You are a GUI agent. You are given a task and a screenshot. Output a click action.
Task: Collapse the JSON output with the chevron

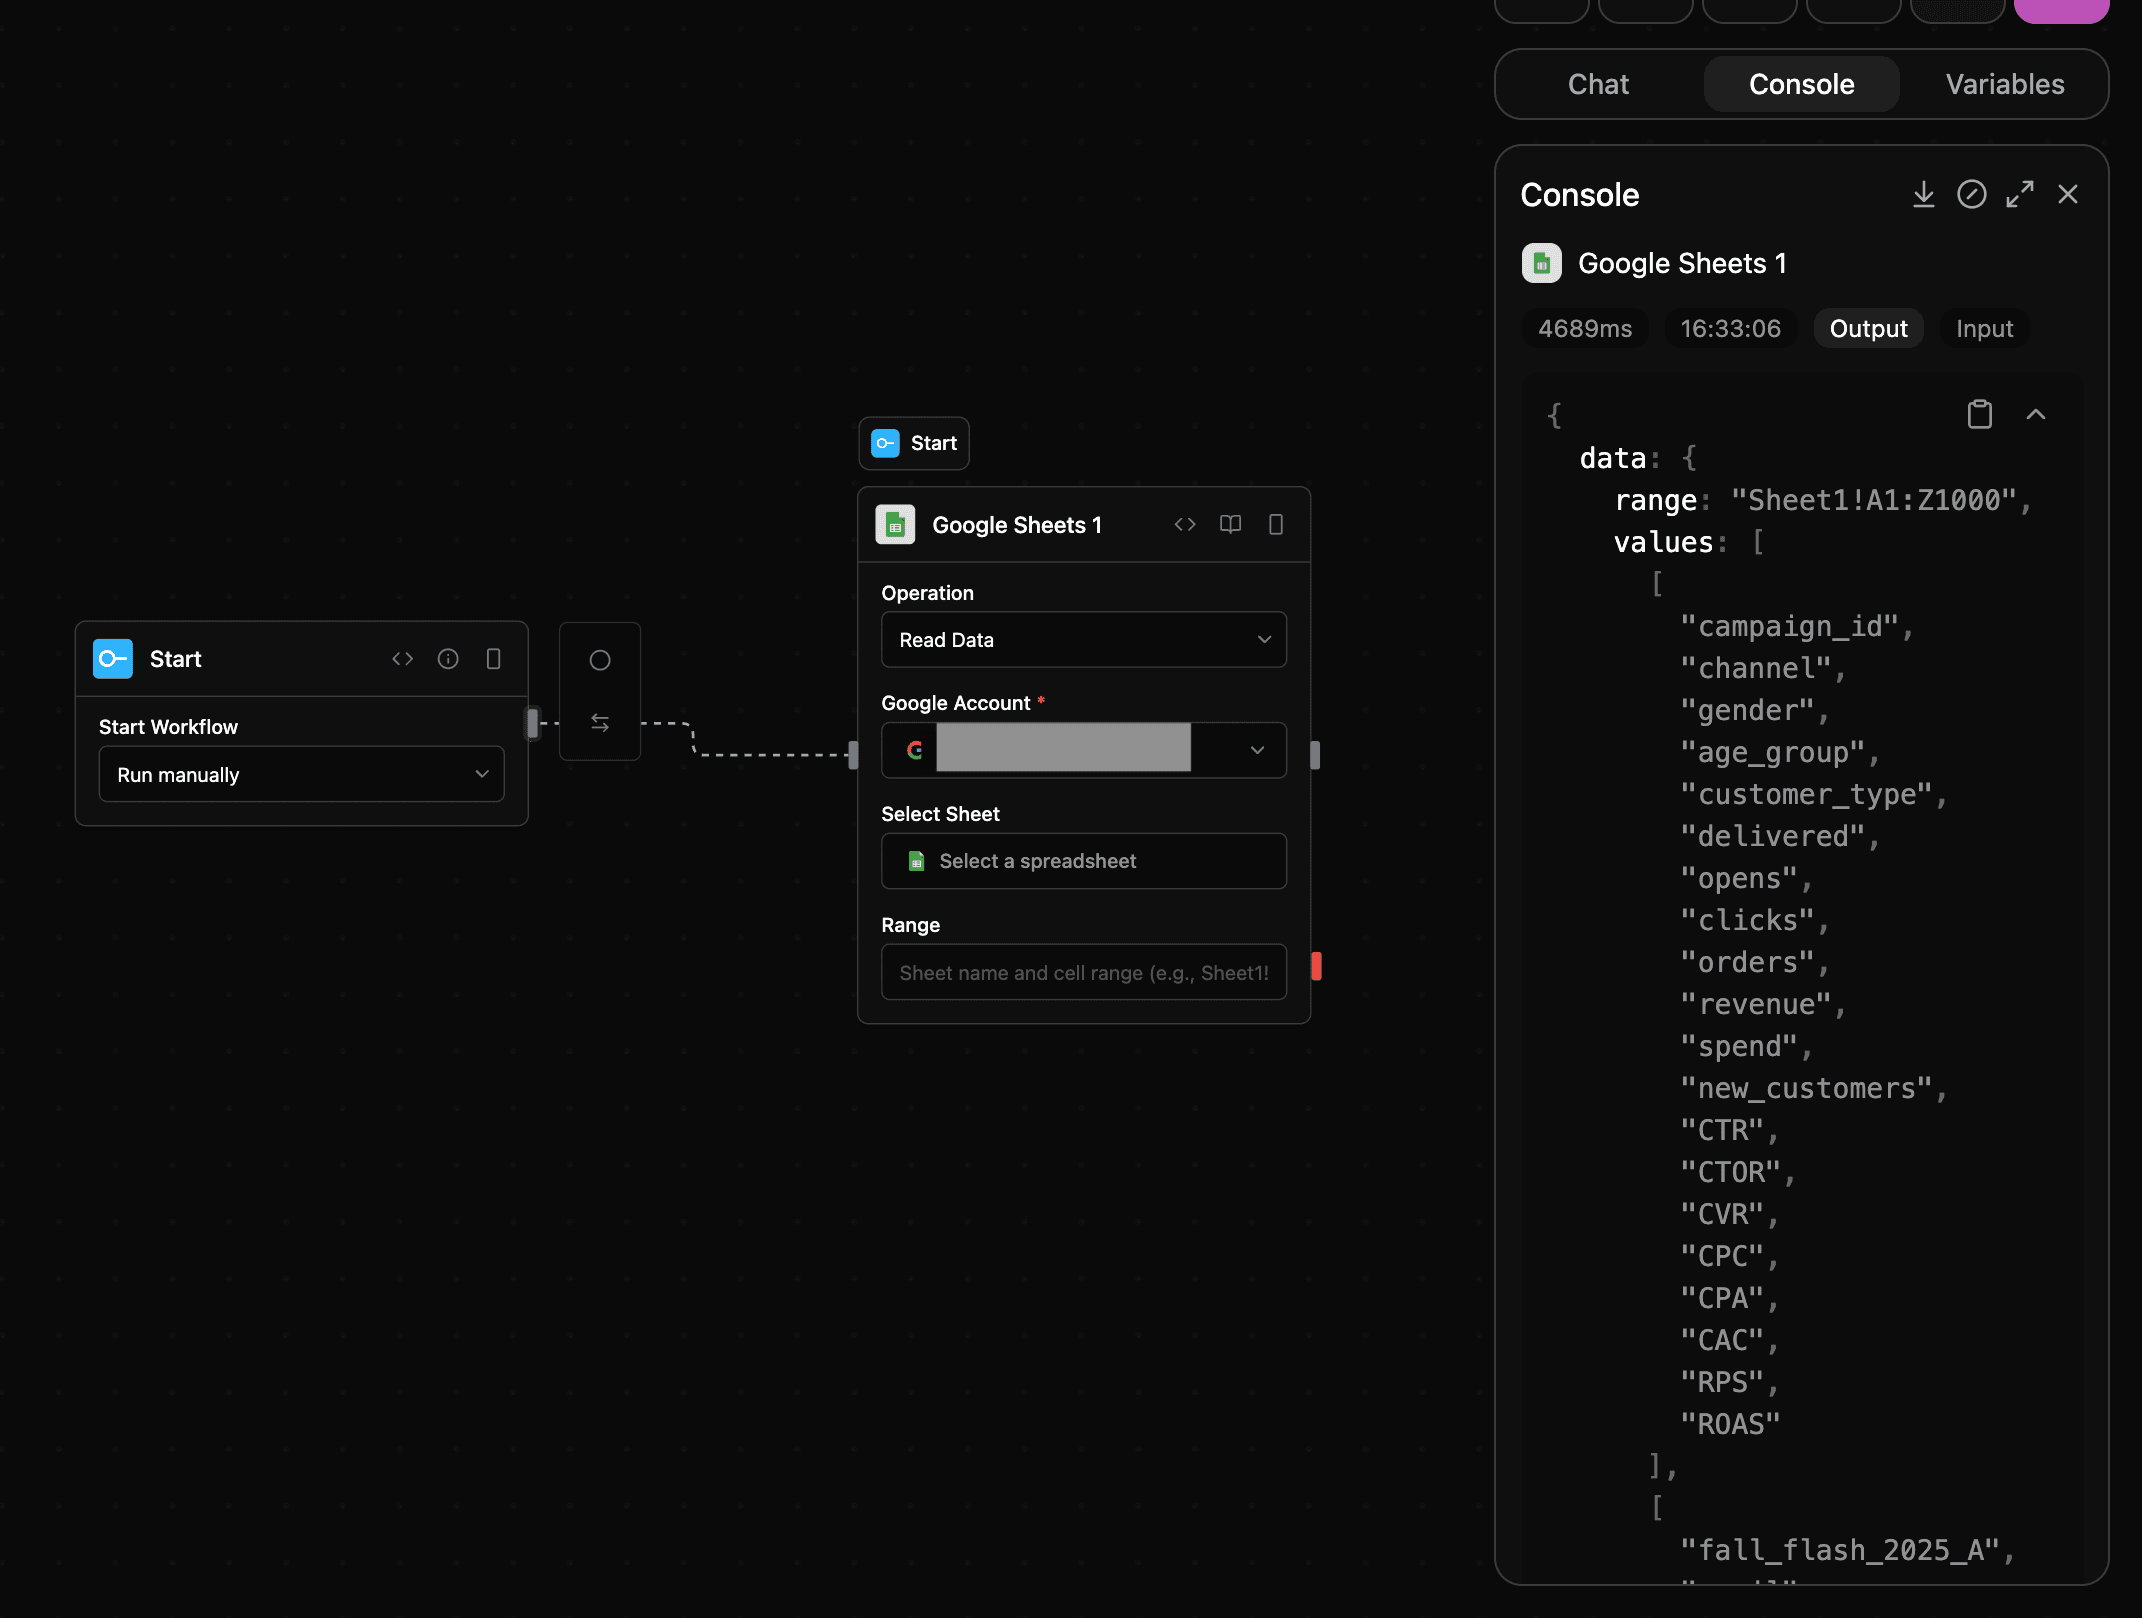click(2037, 413)
